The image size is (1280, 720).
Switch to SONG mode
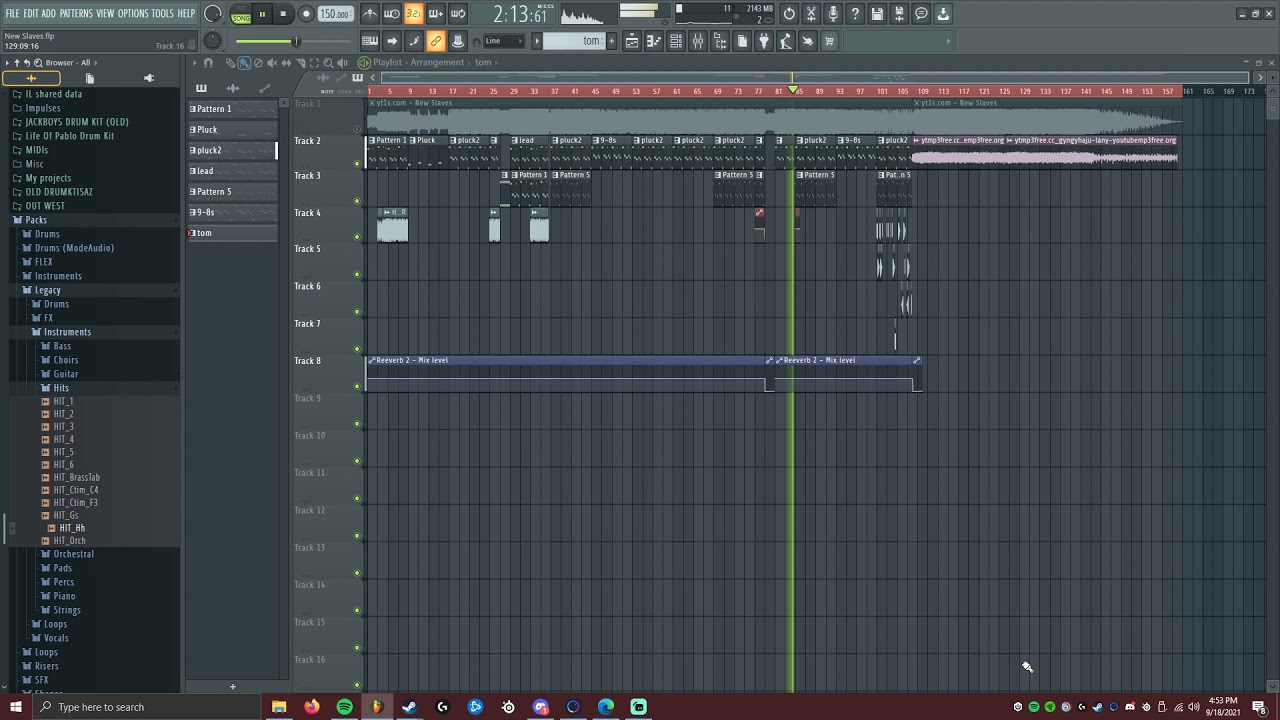pyautogui.click(x=241, y=18)
